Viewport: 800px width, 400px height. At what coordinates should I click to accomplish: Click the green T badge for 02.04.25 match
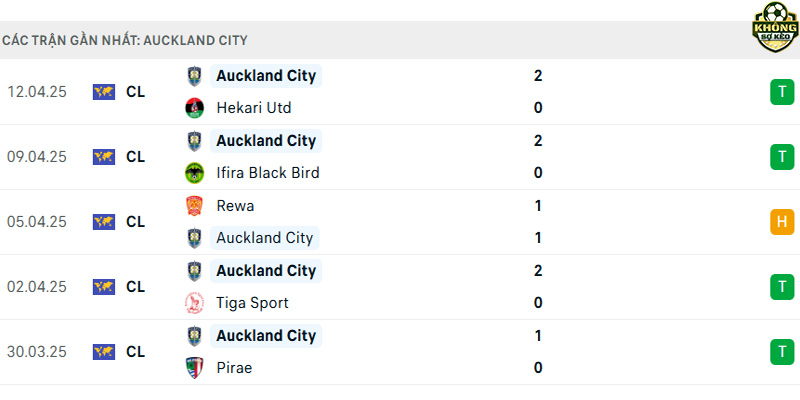pyautogui.click(x=782, y=287)
